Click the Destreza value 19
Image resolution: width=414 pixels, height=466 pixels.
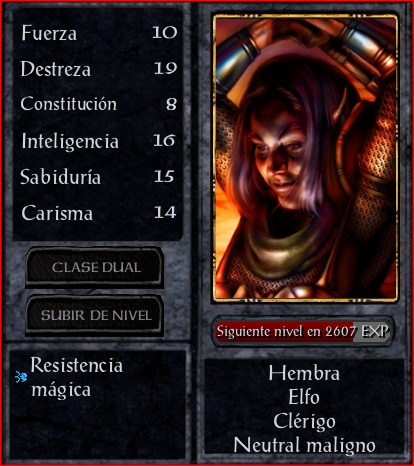tap(165, 68)
